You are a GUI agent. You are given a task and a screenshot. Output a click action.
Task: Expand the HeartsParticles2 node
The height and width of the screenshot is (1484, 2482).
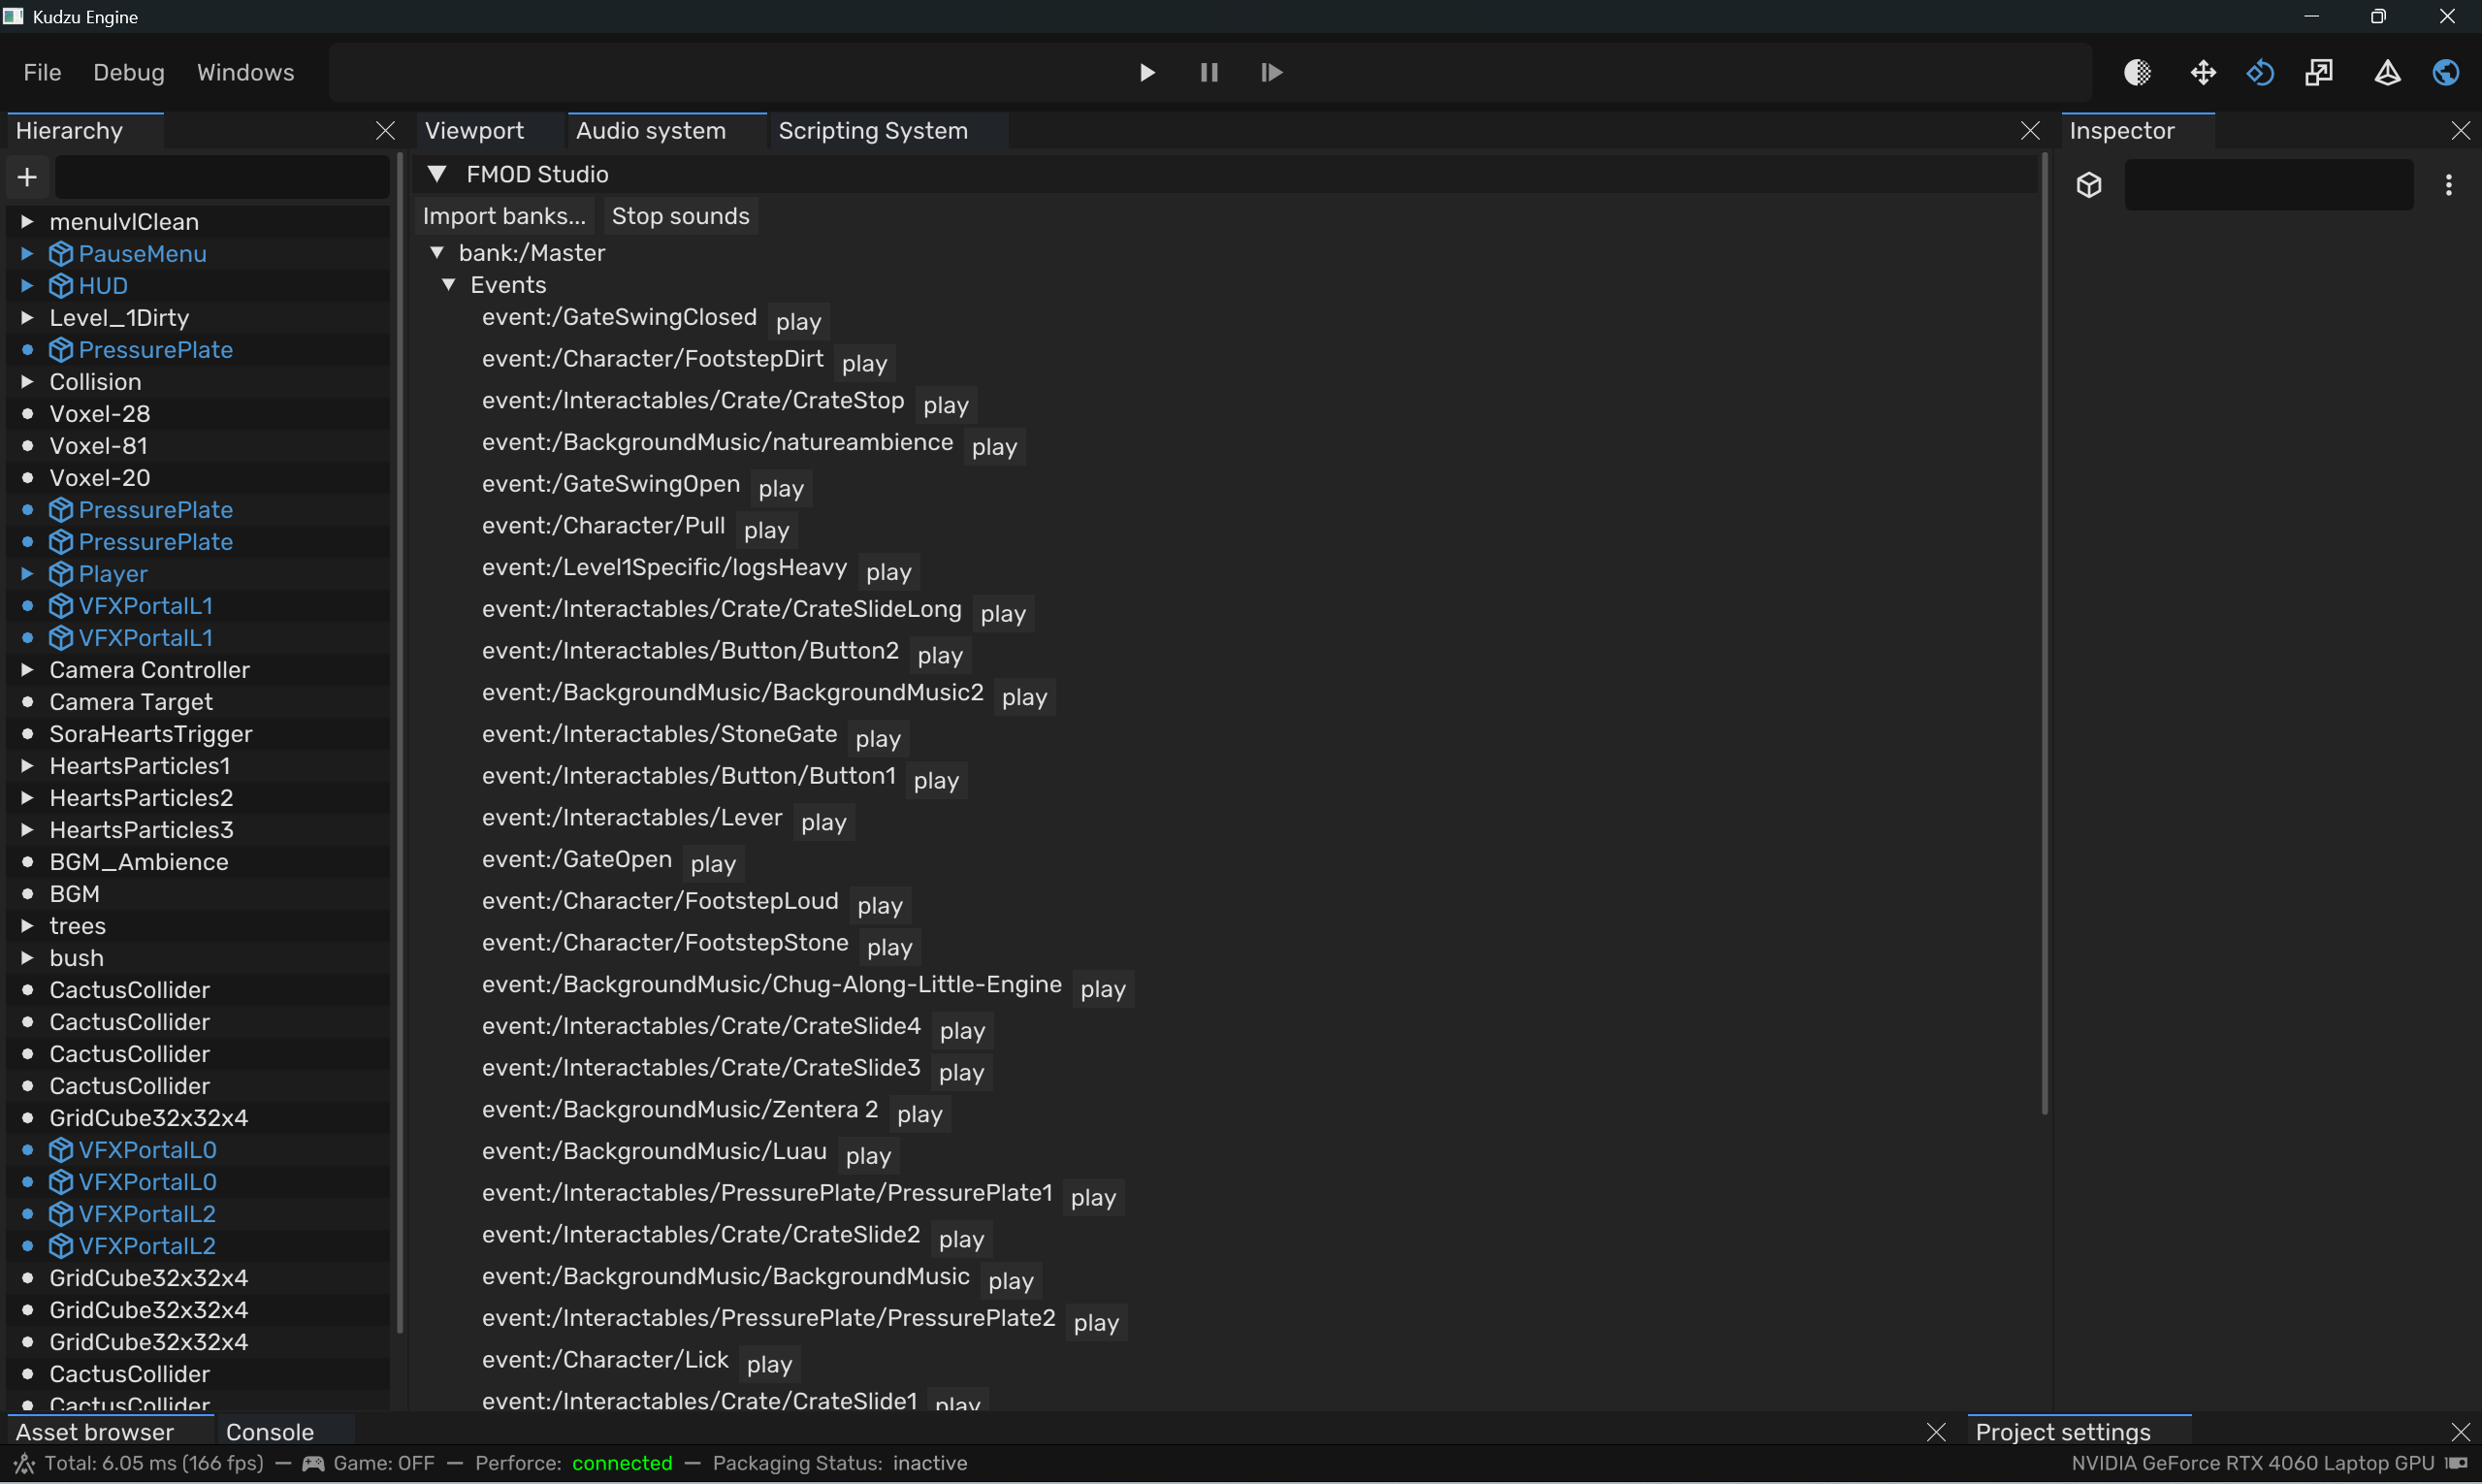coord(27,798)
